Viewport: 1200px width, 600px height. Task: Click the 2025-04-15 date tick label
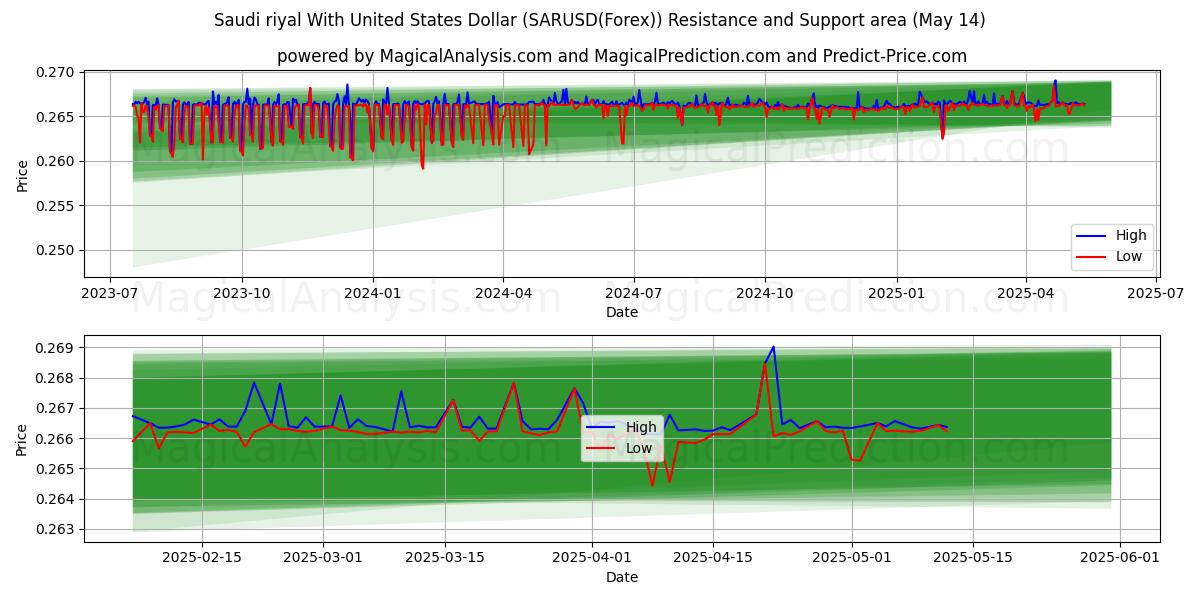tap(714, 558)
